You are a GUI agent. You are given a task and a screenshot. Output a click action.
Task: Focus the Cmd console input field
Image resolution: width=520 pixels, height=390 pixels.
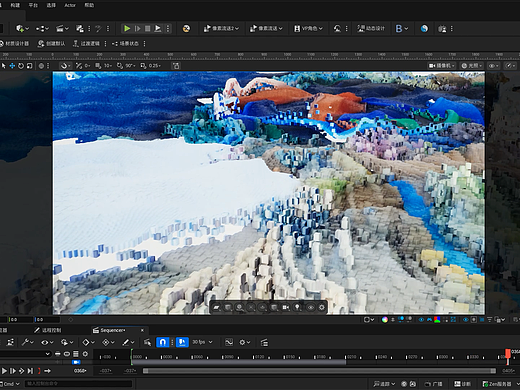pos(79,384)
